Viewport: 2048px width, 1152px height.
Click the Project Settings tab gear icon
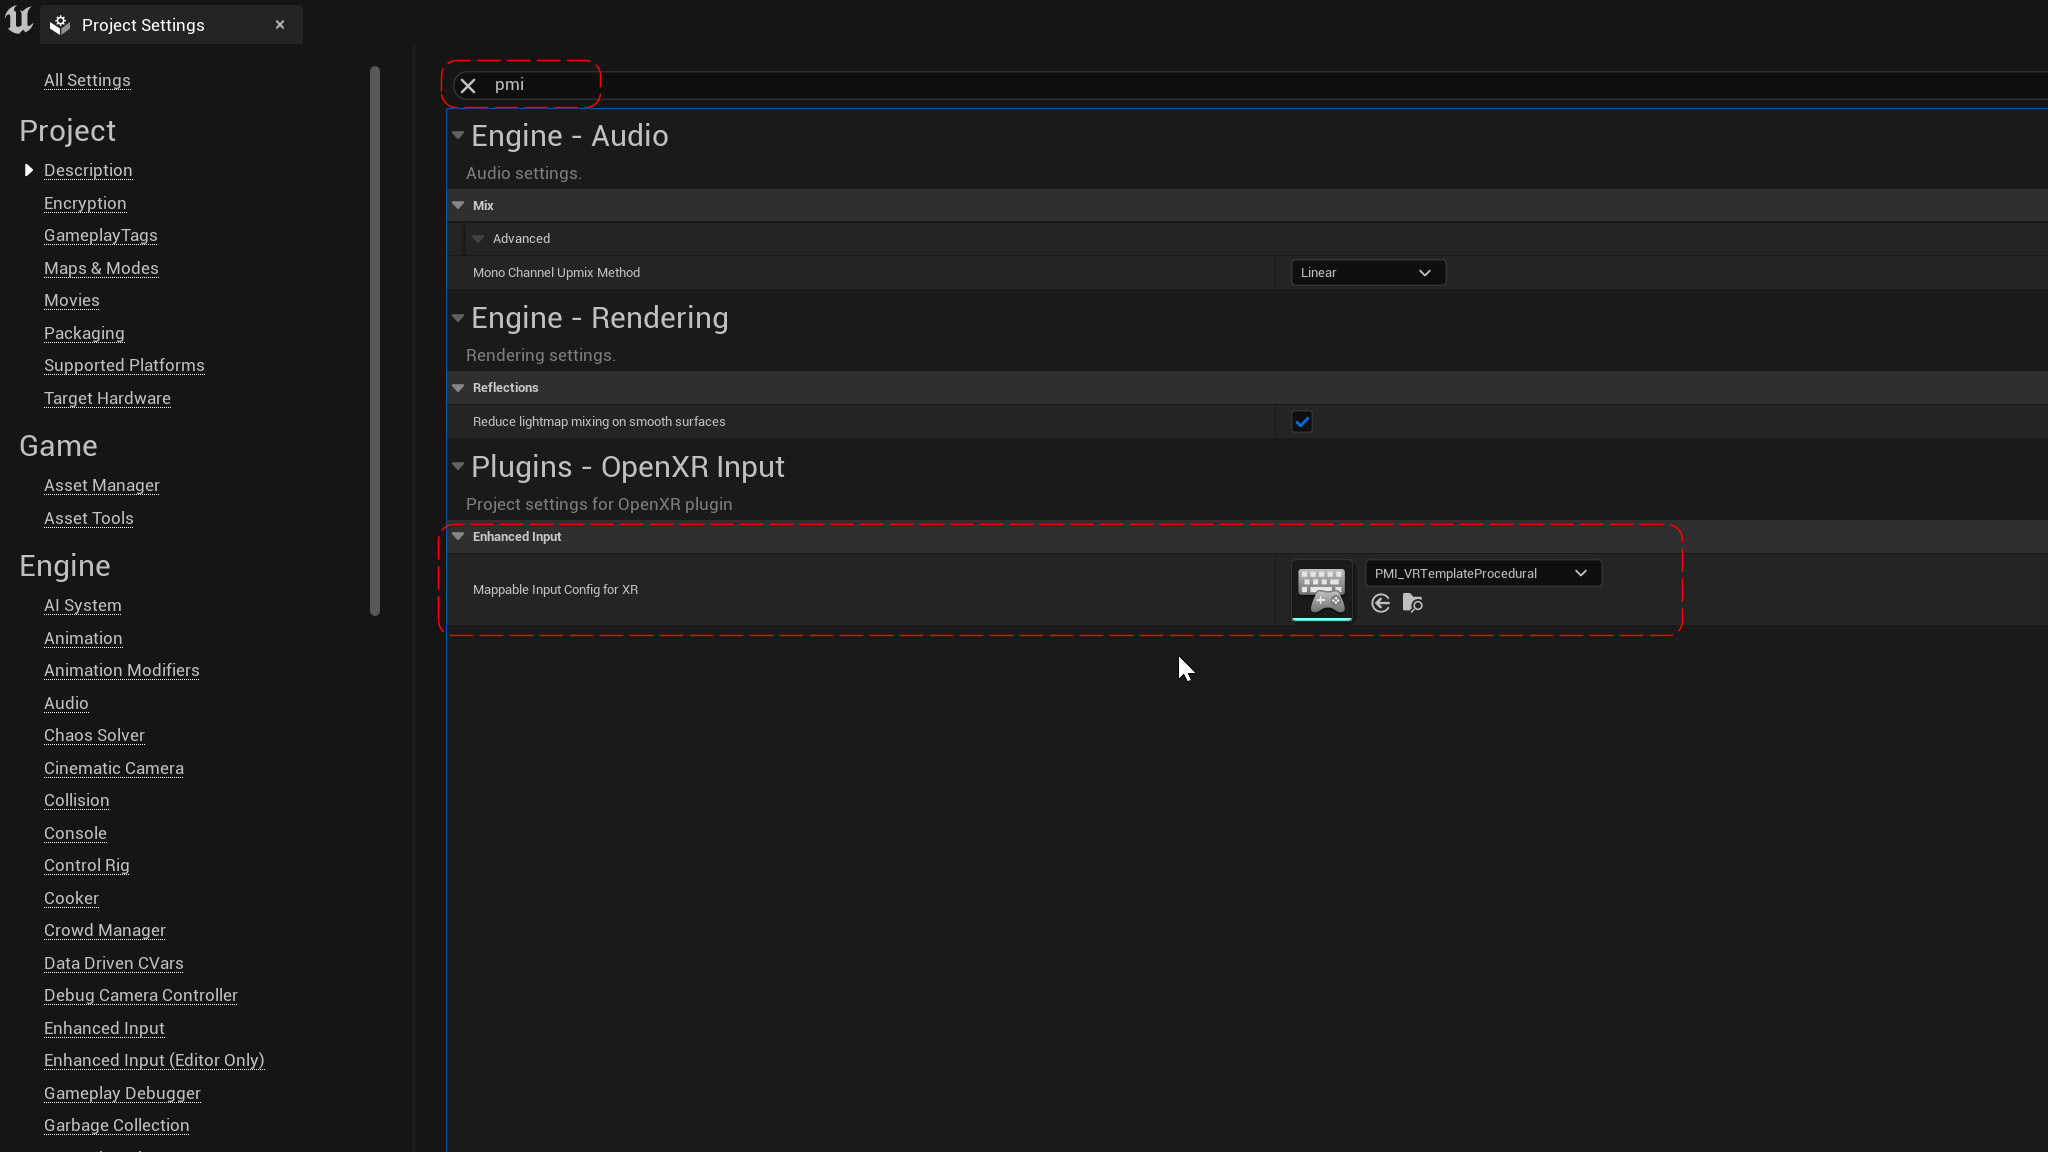(60, 25)
